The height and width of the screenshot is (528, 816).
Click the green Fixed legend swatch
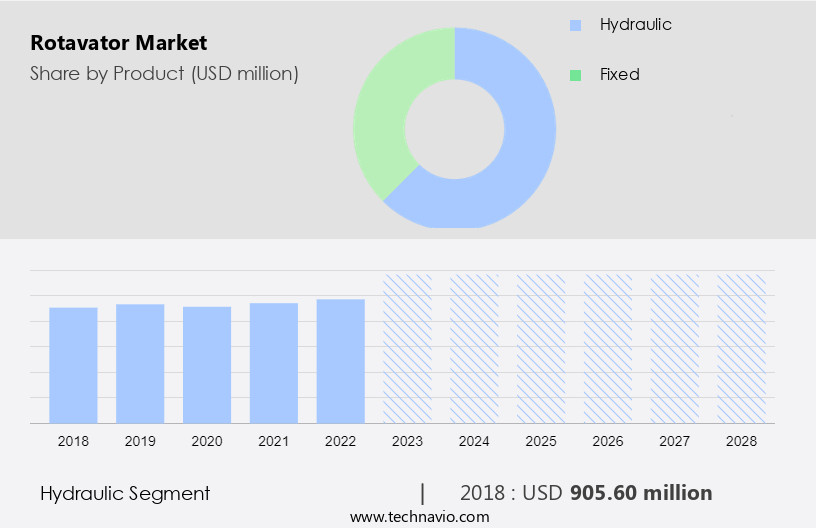coord(574,75)
